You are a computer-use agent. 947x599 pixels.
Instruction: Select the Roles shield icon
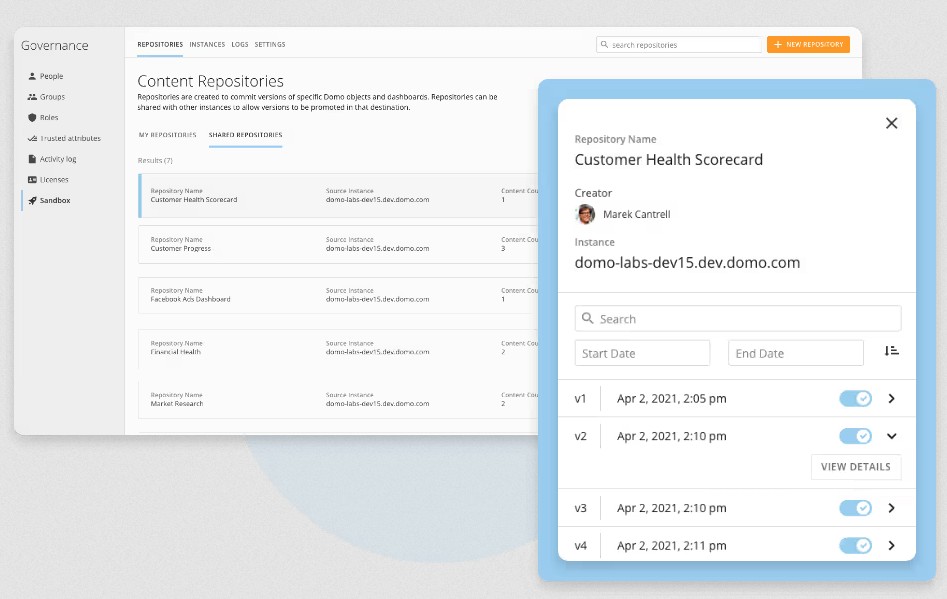point(32,118)
